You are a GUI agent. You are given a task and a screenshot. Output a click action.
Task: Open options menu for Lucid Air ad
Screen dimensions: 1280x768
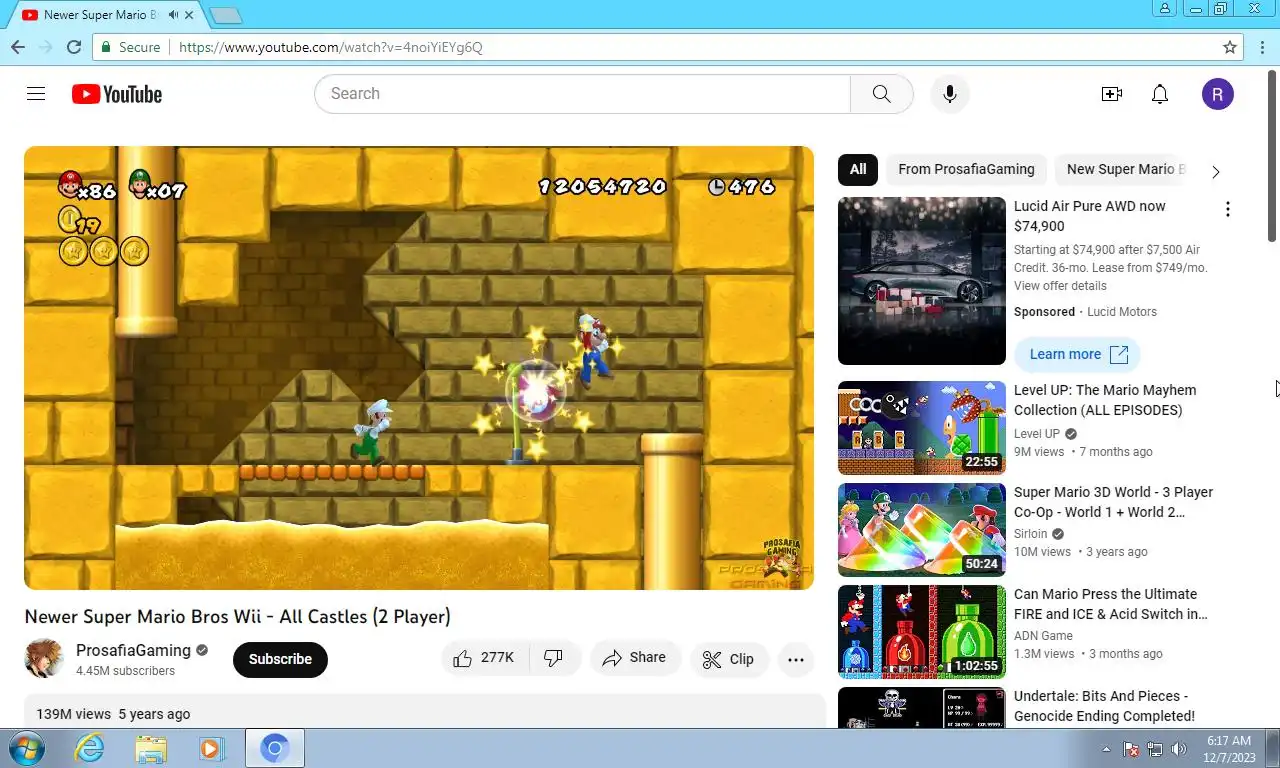click(1228, 209)
